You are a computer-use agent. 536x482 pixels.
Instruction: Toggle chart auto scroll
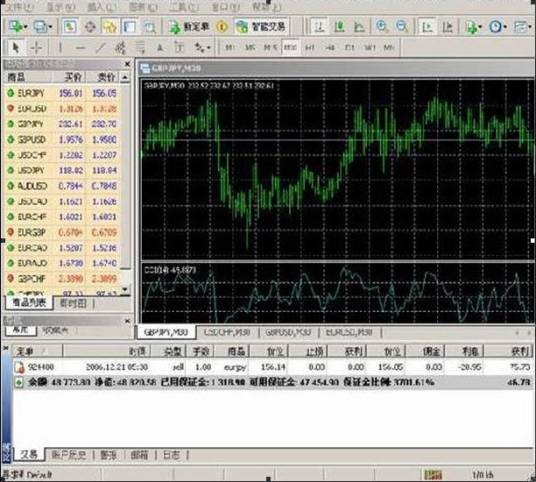coord(427,27)
